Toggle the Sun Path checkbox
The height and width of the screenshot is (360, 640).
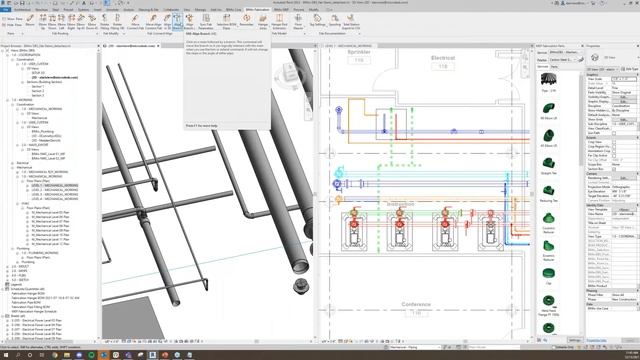[614, 133]
